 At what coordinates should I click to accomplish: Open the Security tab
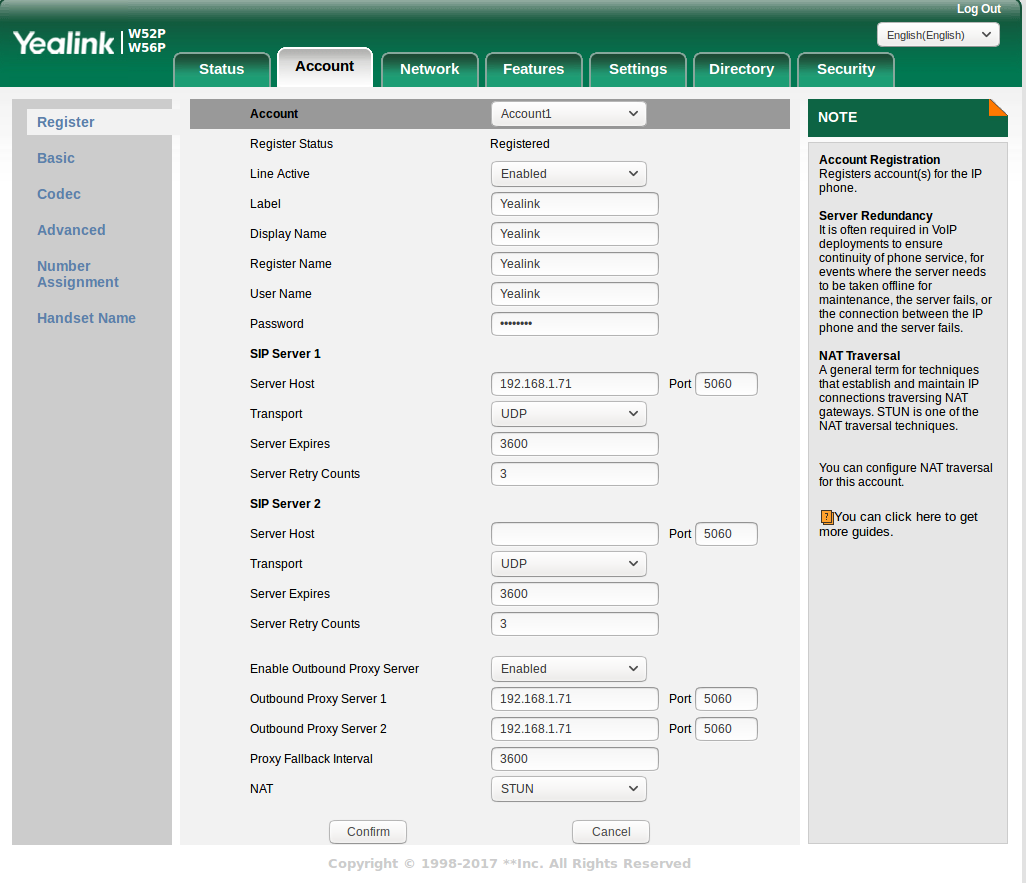tap(845, 69)
